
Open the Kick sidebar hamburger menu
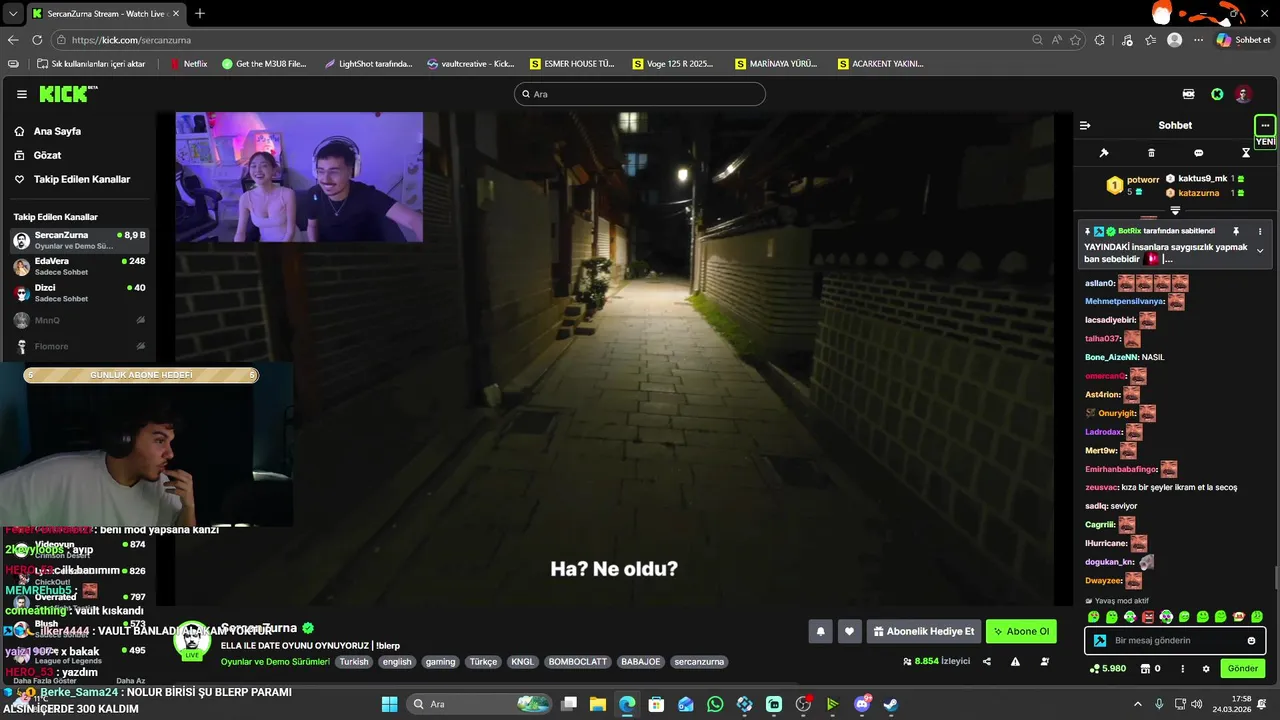[21, 94]
